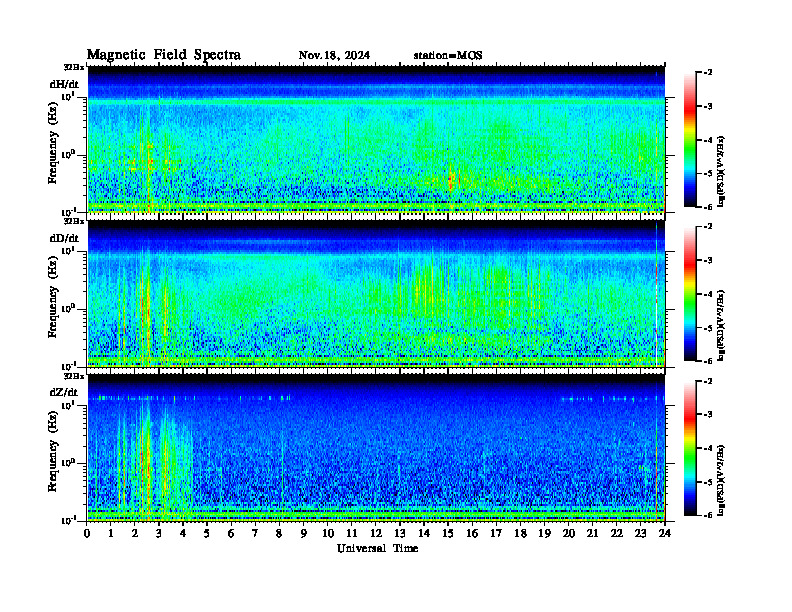Click the 10⁻¹ frequency tick on the dH/dt panel
This screenshot has width=792, height=612.
point(68,211)
